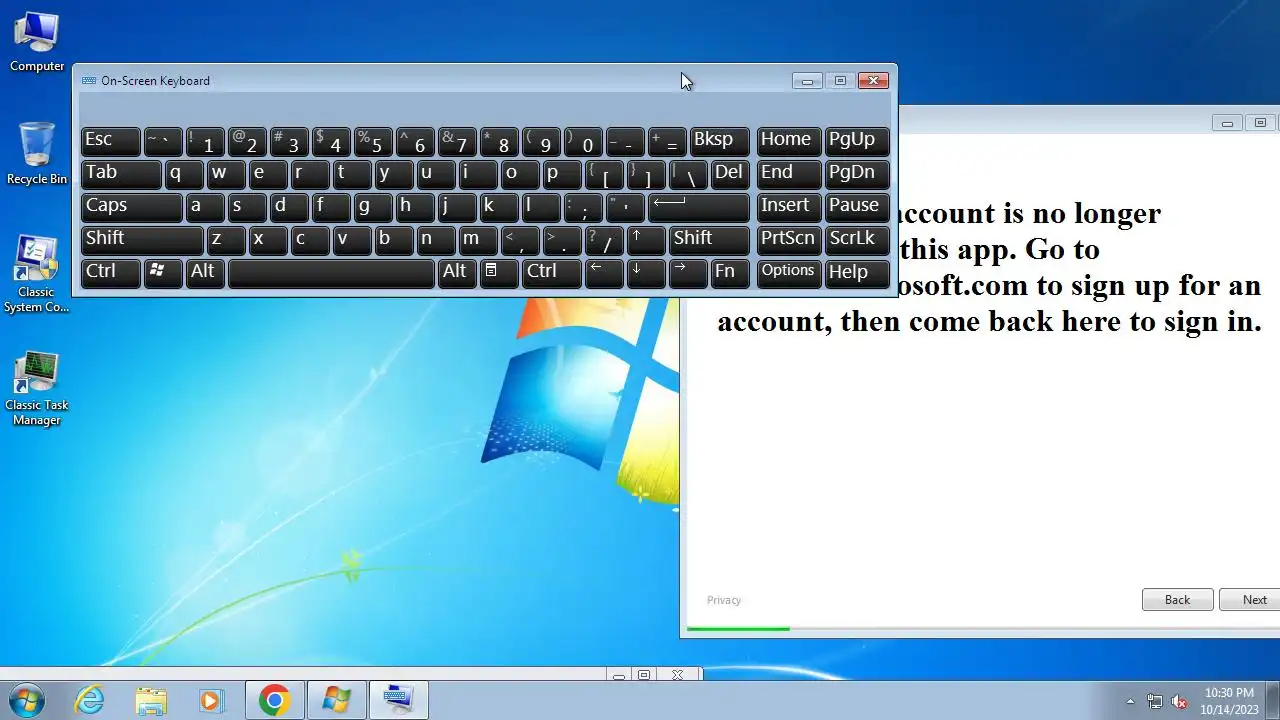This screenshot has width=1280, height=720.
Task: Click the Enter key on keyboard
Action: click(699, 207)
